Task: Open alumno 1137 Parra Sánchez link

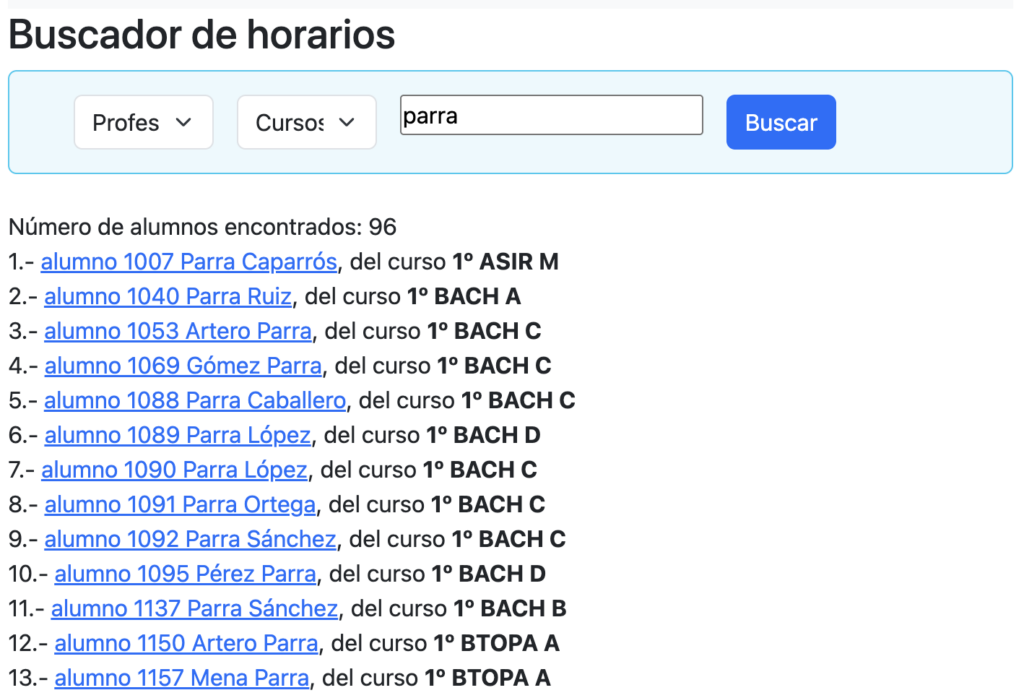Action: 194,609
